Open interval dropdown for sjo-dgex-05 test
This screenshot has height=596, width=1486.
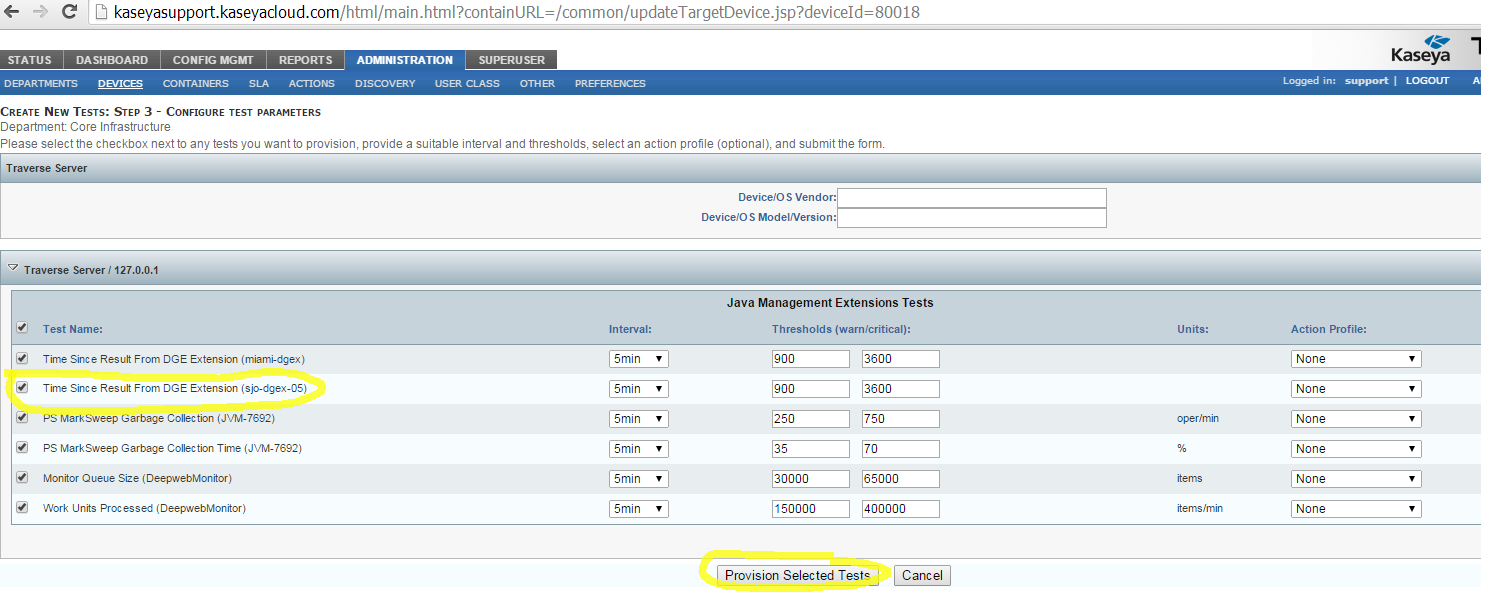(639, 389)
